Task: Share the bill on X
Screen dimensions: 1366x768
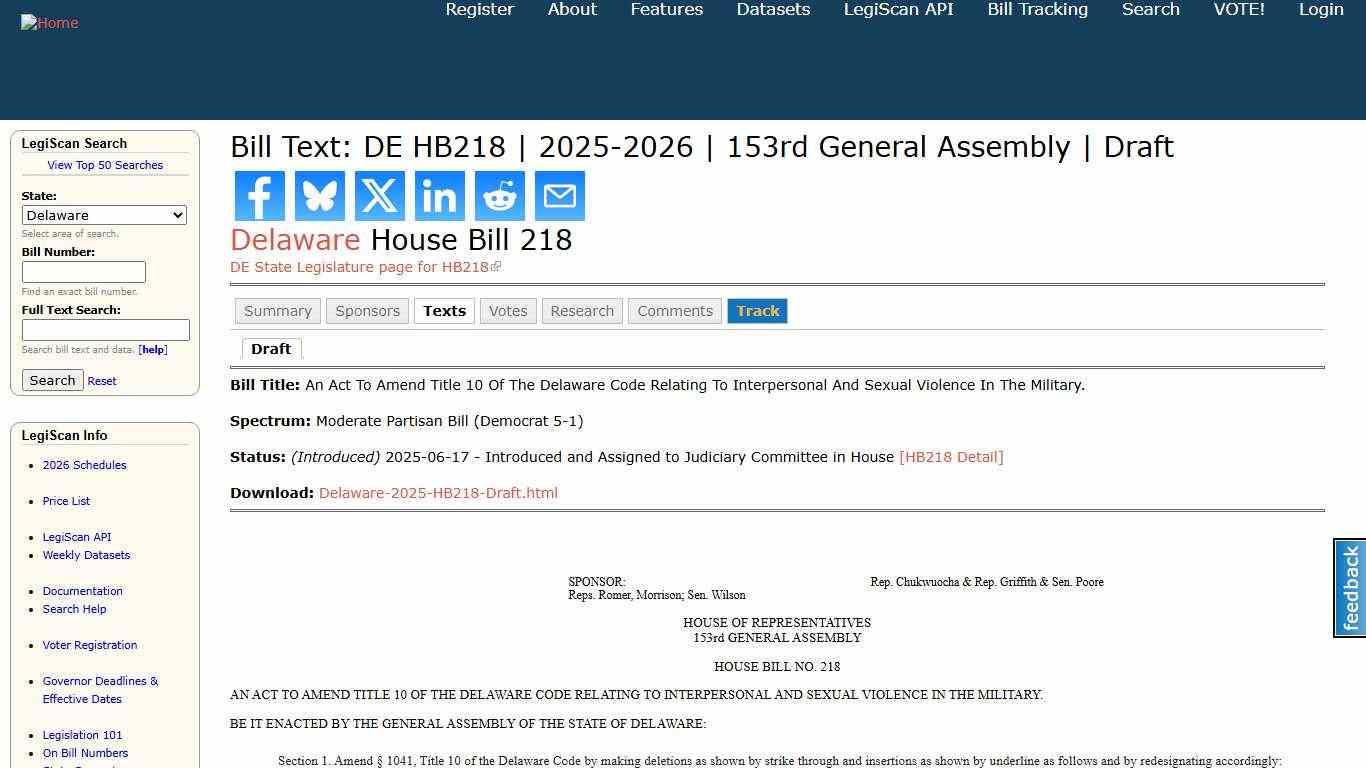Action: click(379, 196)
